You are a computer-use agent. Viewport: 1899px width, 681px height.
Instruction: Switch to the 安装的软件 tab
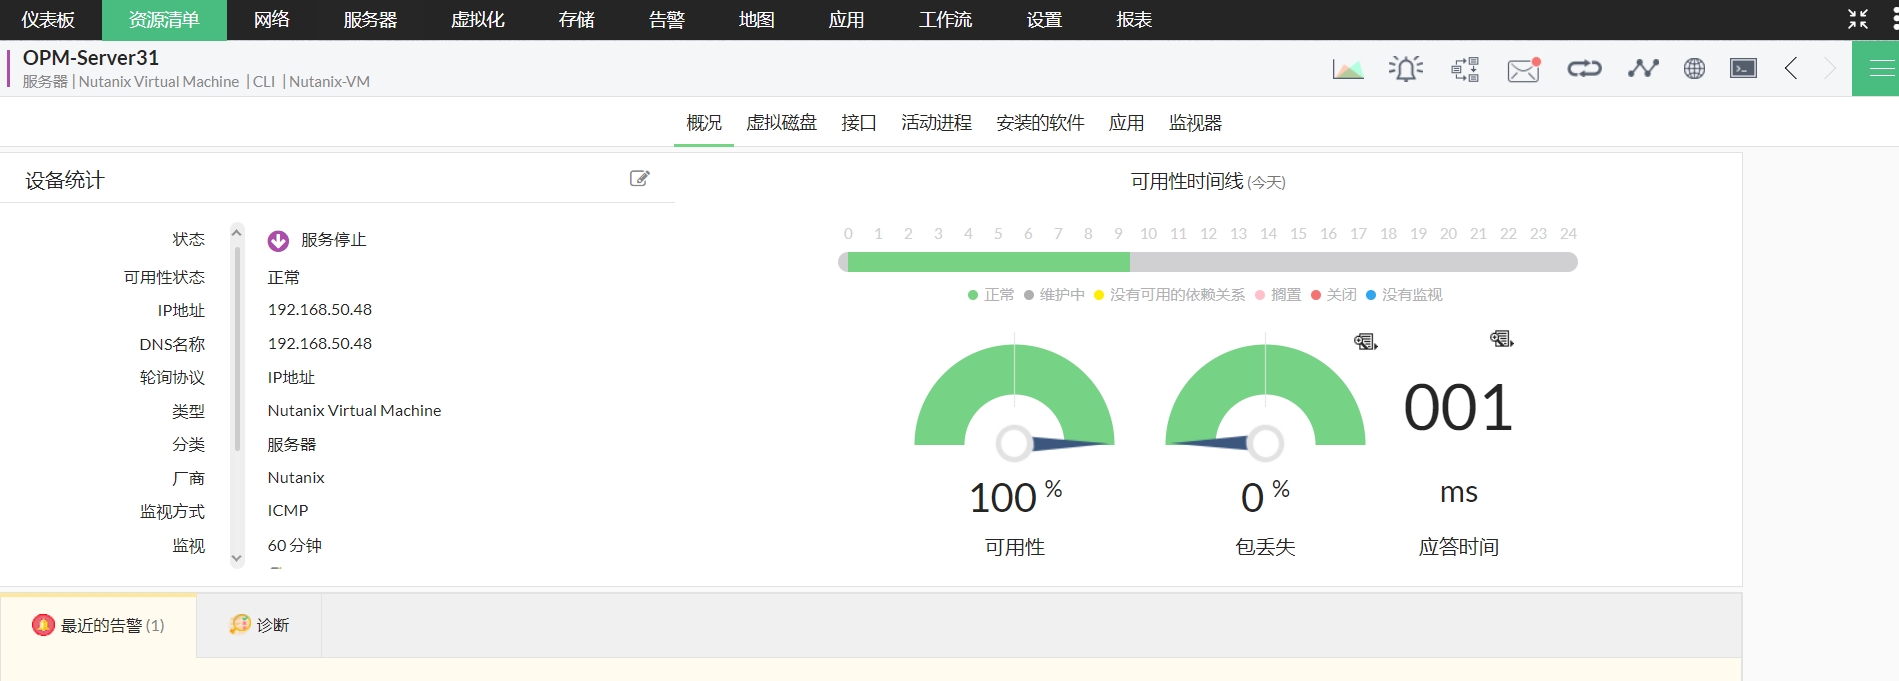[x=1040, y=123]
